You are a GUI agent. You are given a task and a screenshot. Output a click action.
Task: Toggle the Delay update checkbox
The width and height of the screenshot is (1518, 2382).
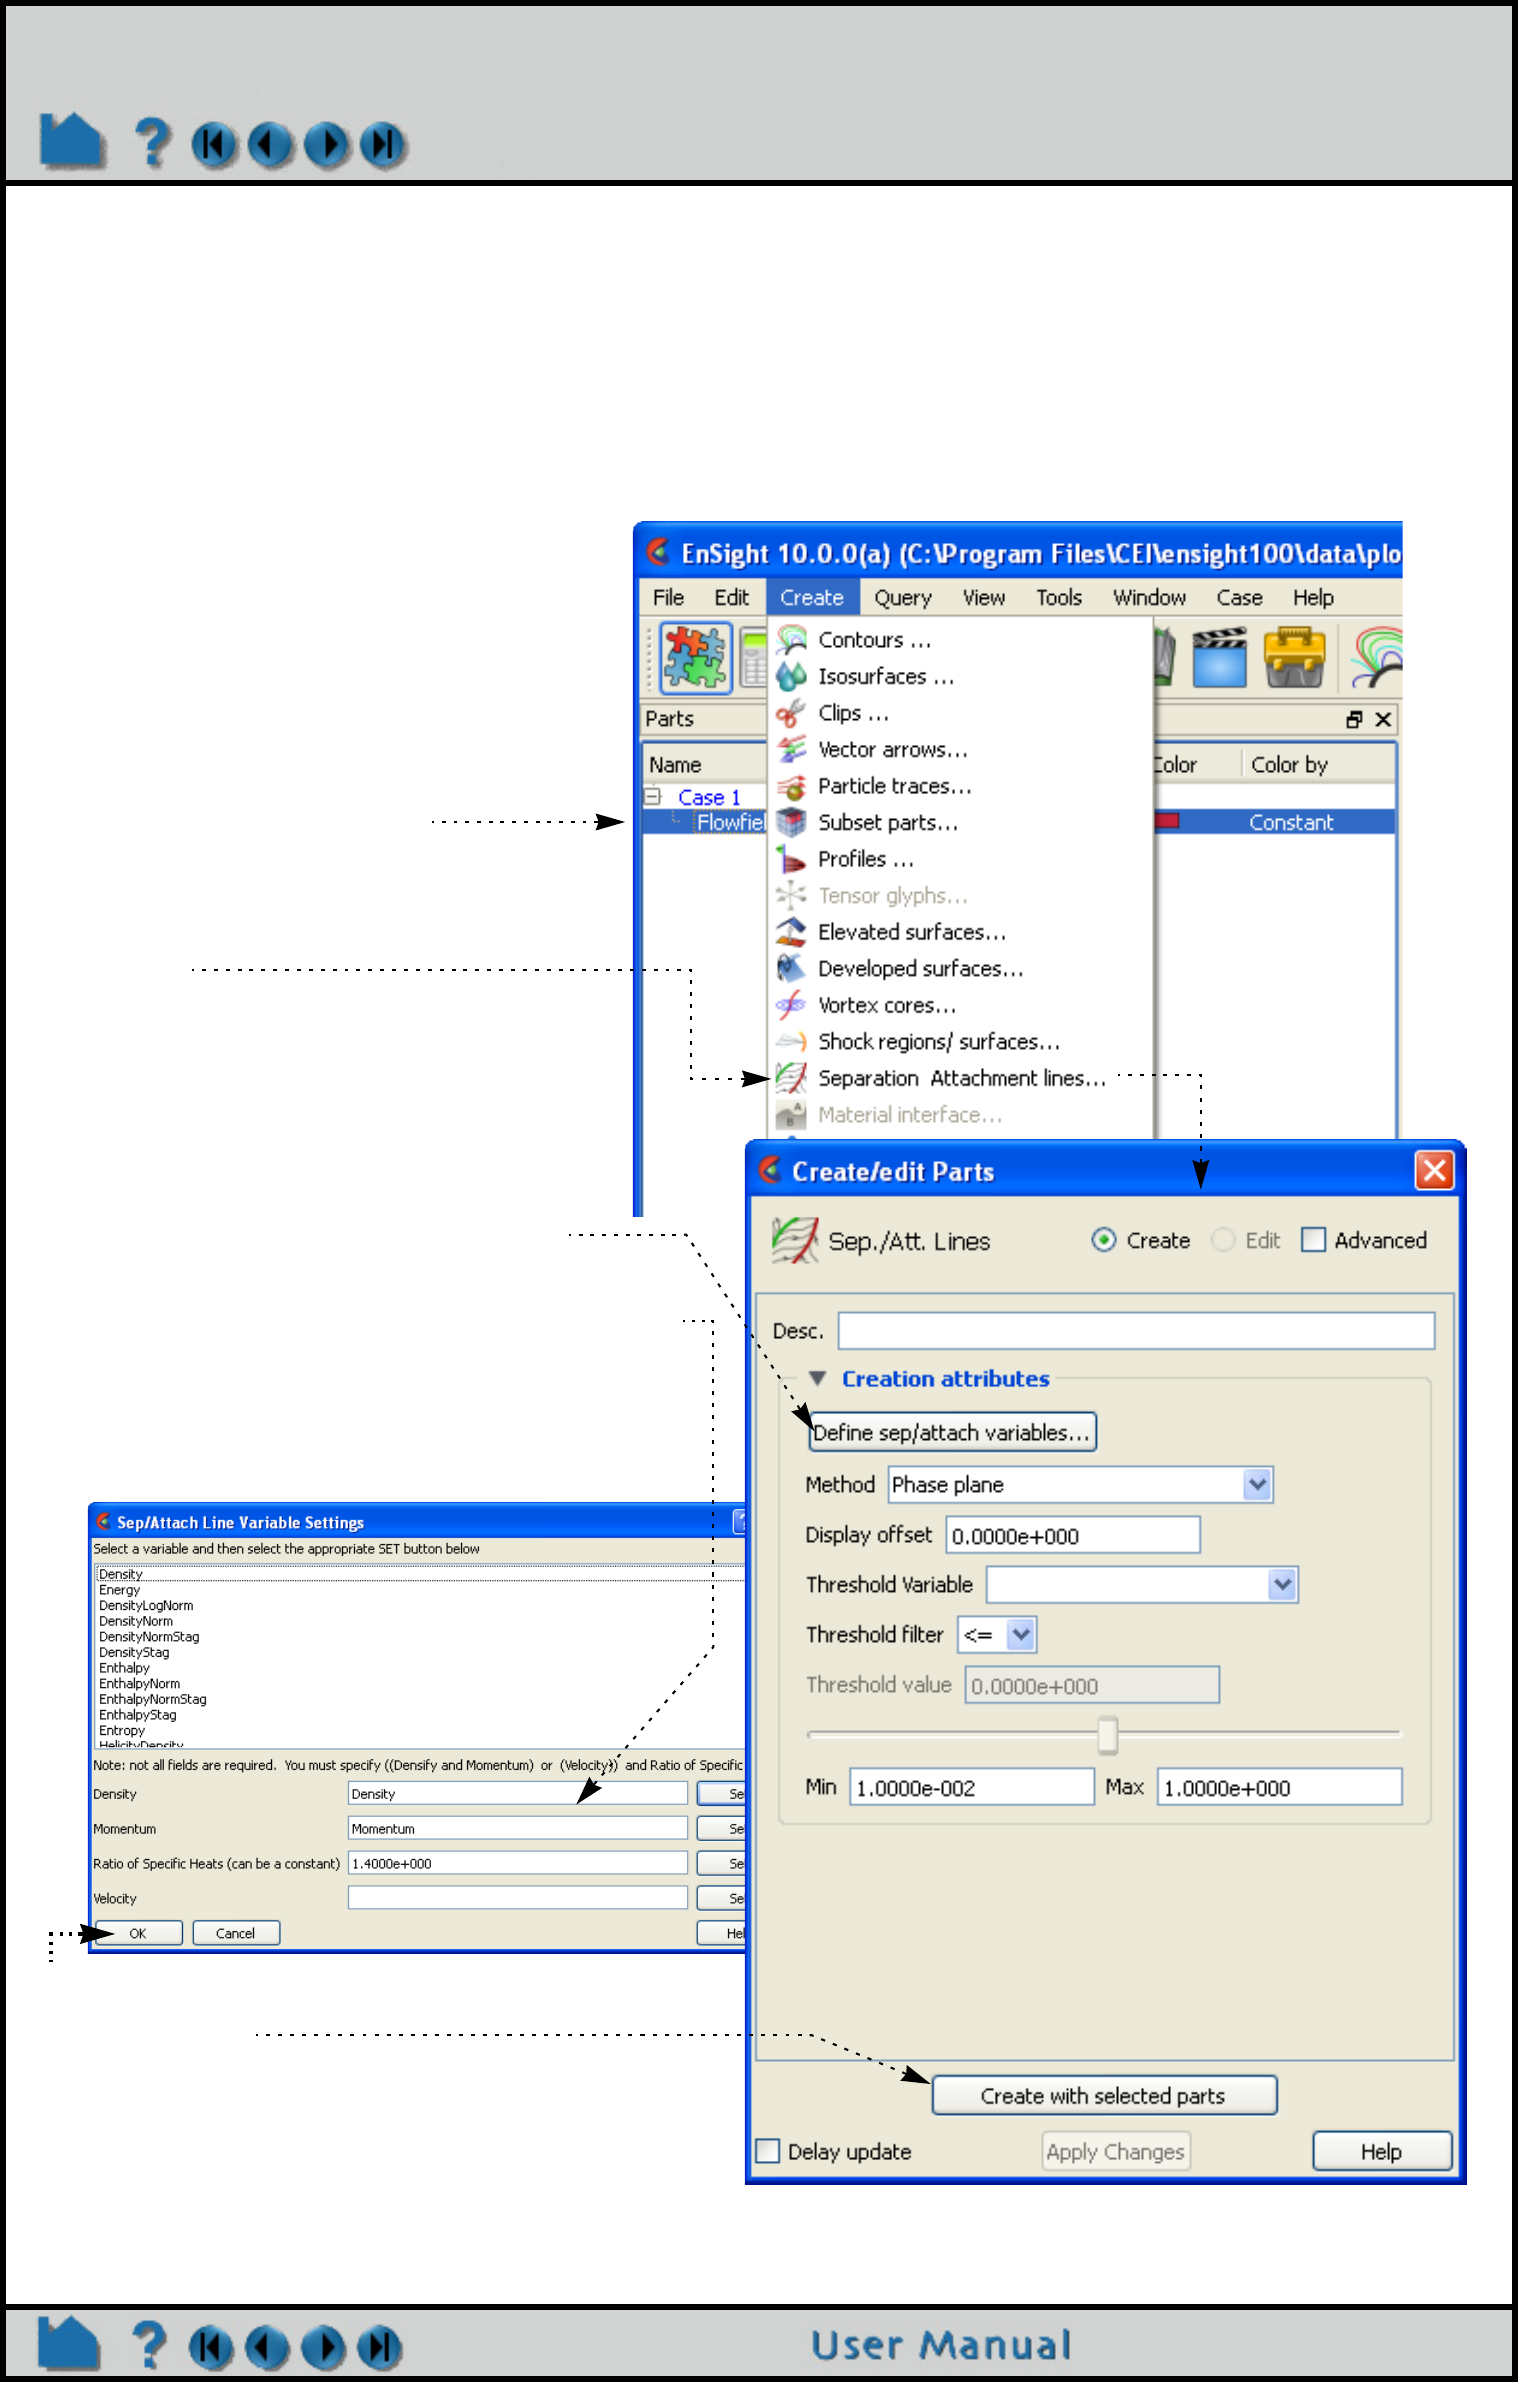coord(768,2151)
